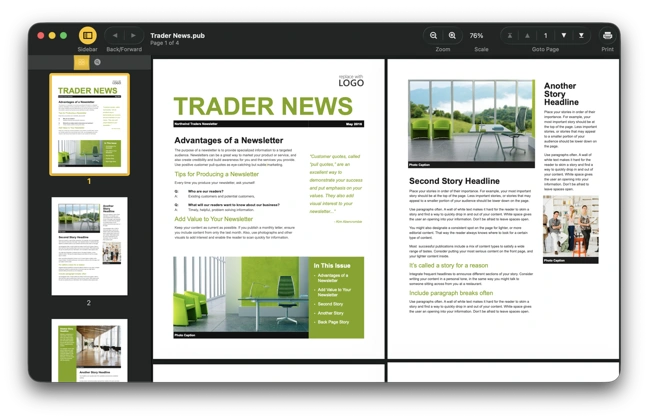Click 'Include paragraph breaks often' subheading
Screen dimensions: 649x419
click(x=451, y=293)
